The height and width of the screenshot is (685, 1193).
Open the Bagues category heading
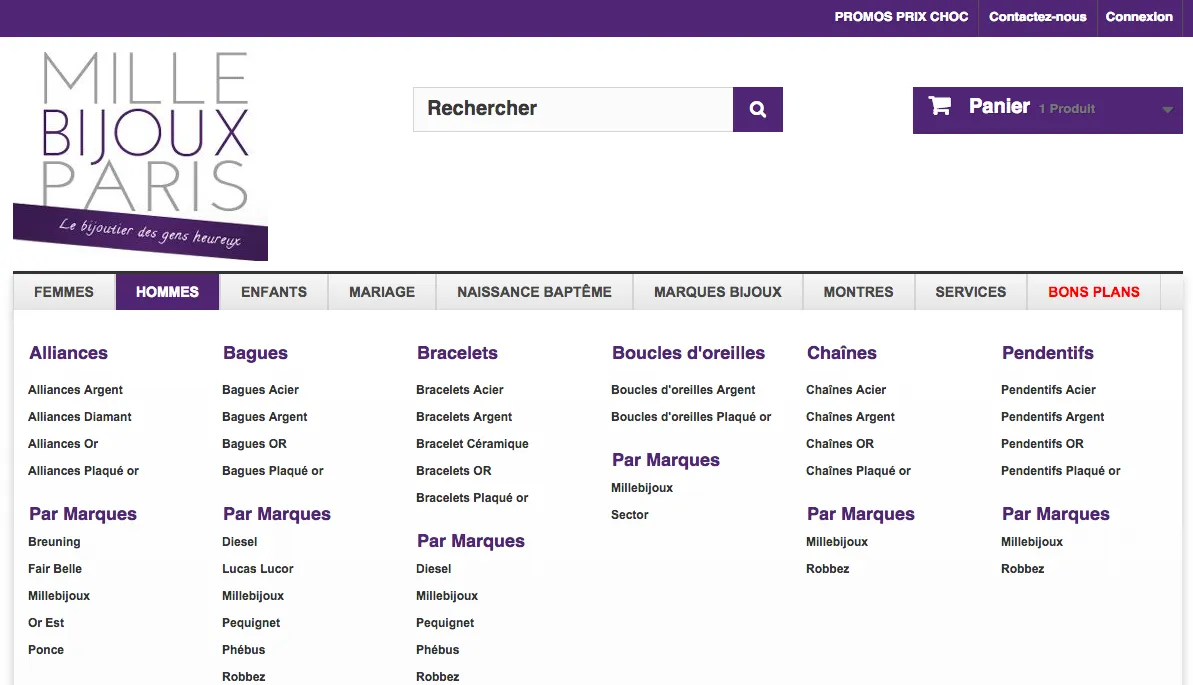point(255,353)
